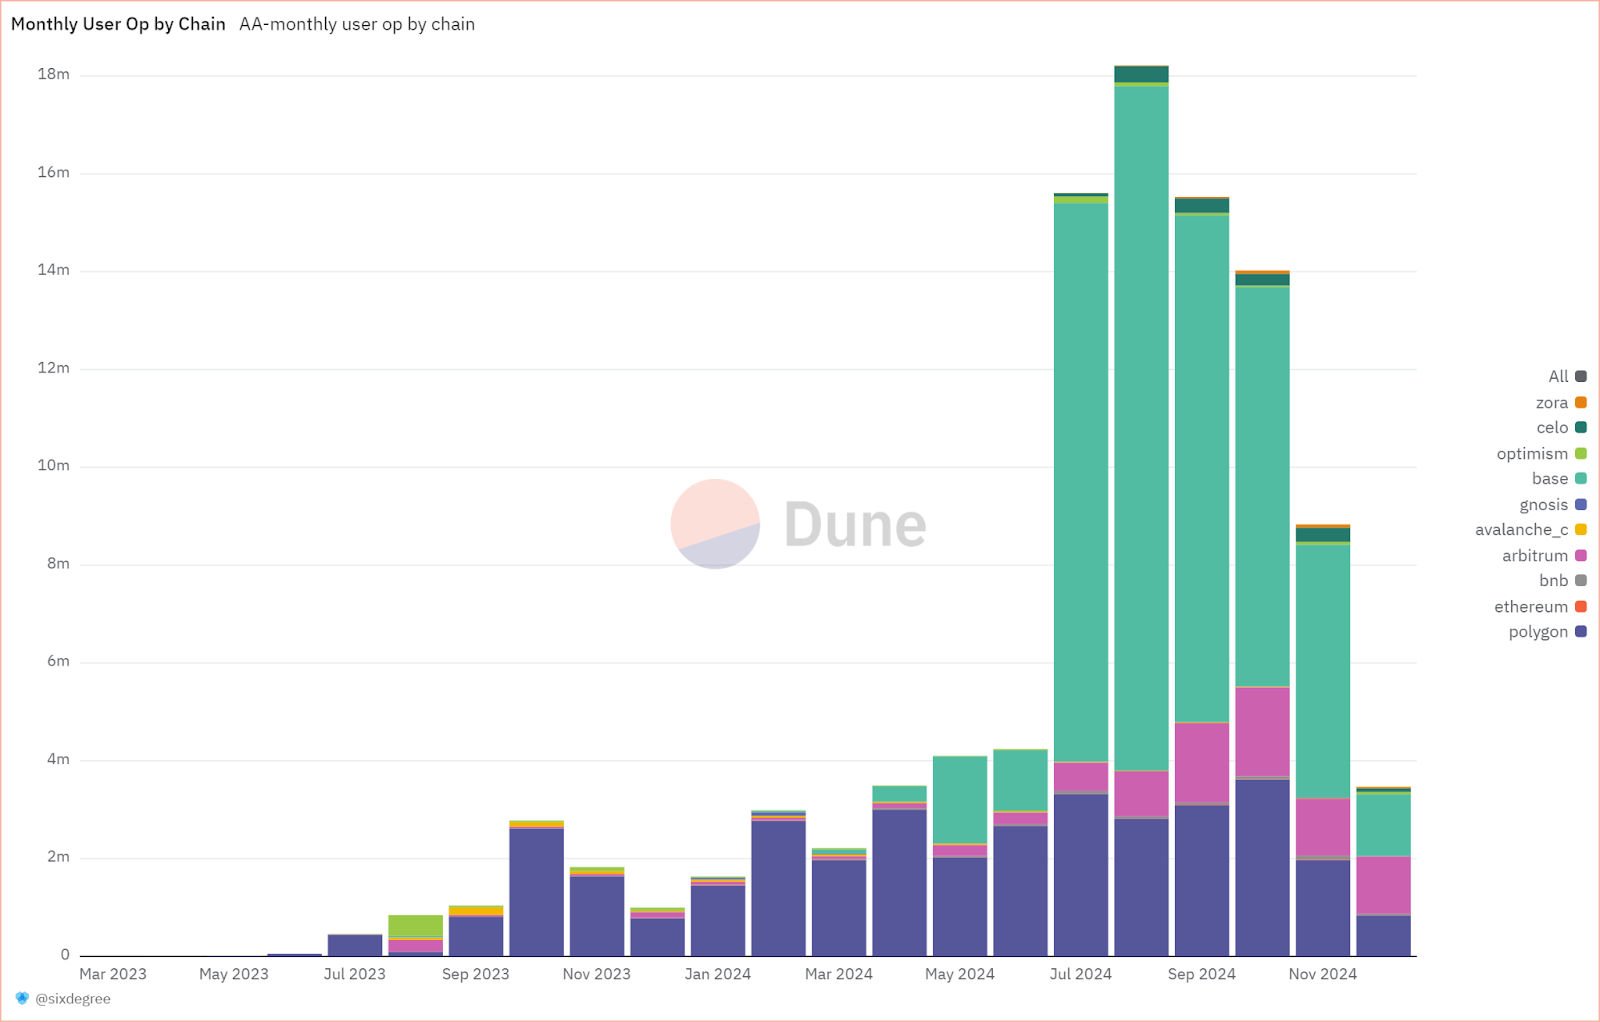
Task: Click the sixdegree avatar icon
Action: 22,998
